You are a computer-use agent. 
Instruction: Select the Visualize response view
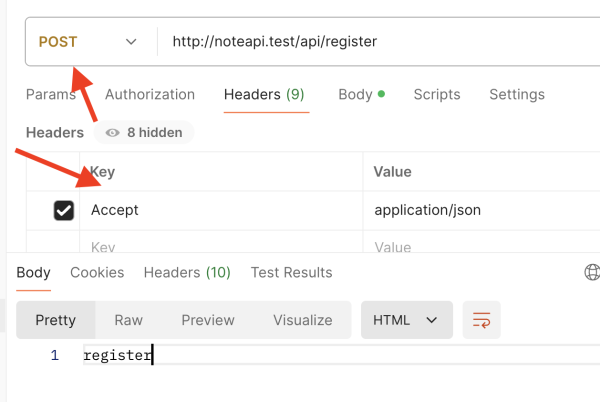(x=302, y=320)
